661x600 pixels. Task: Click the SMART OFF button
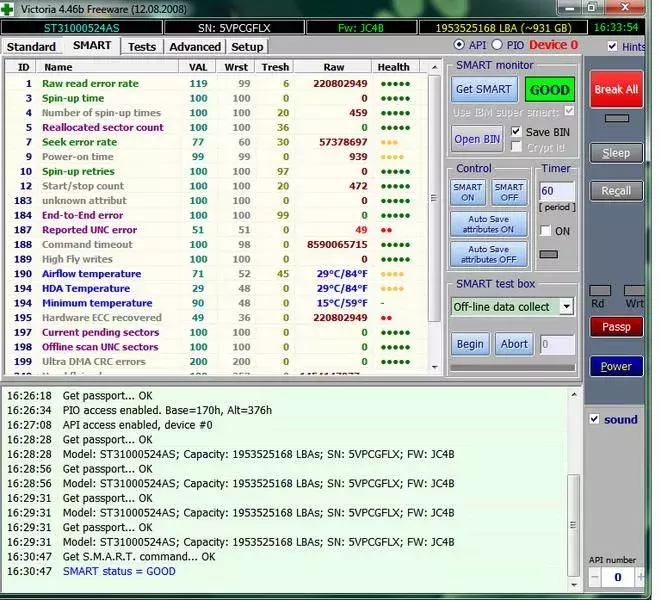pos(509,192)
